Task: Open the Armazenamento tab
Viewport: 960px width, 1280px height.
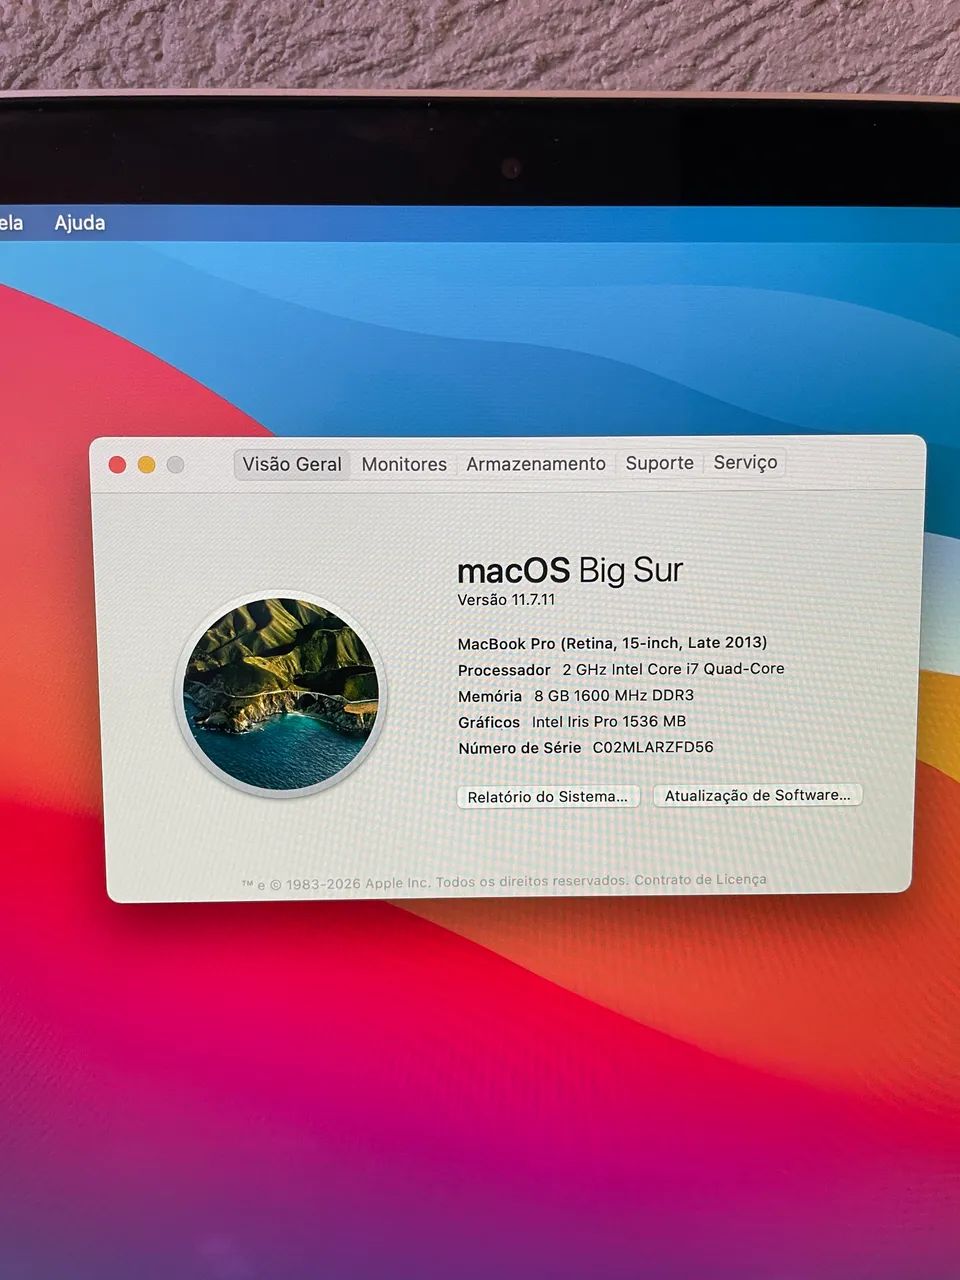Action: click(x=536, y=464)
